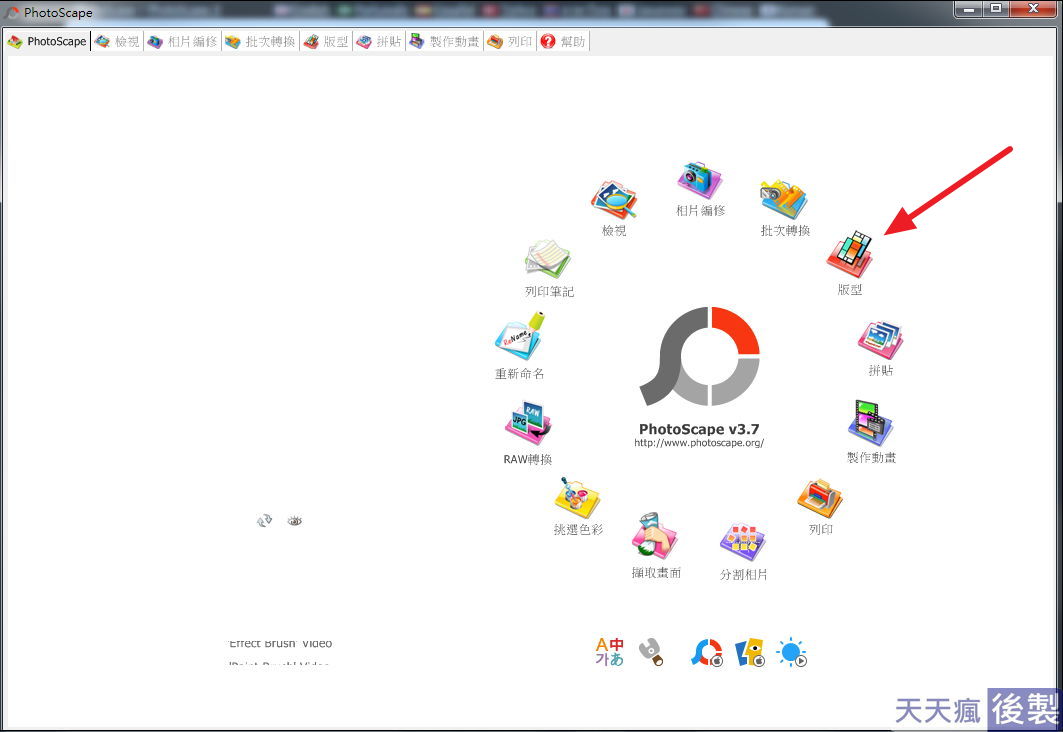Open the language selection icon
Image resolution: width=1063 pixels, height=732 pixels.
point(609,652)
